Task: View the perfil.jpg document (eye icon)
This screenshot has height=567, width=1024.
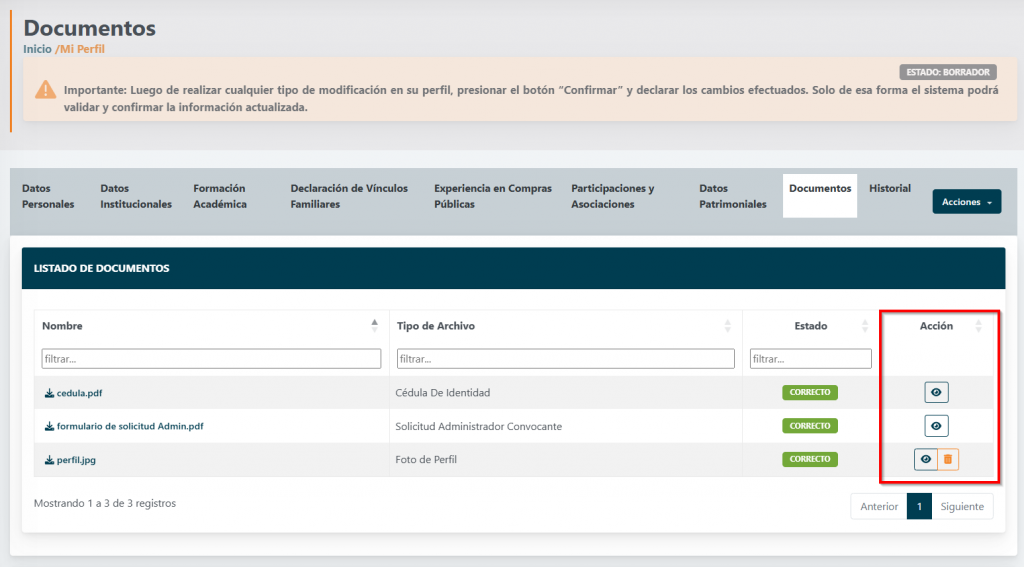Action: (925, 459)
